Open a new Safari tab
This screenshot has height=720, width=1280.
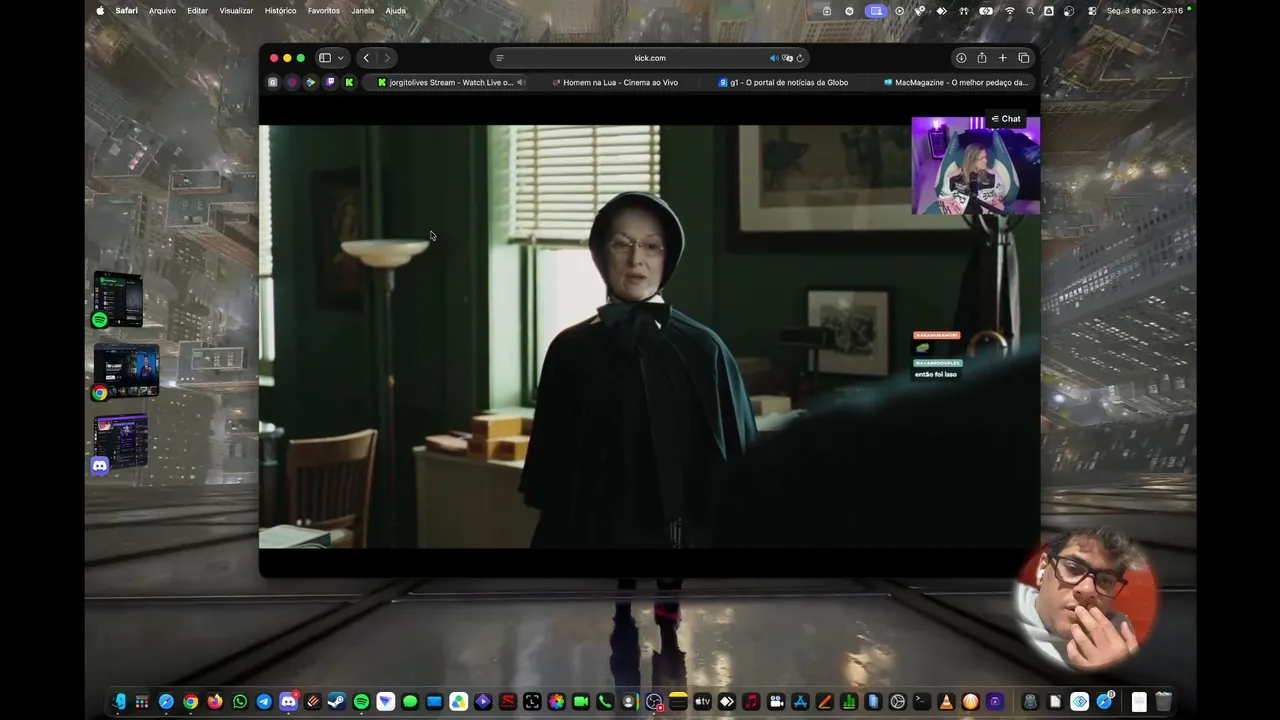click(1003, 58)
